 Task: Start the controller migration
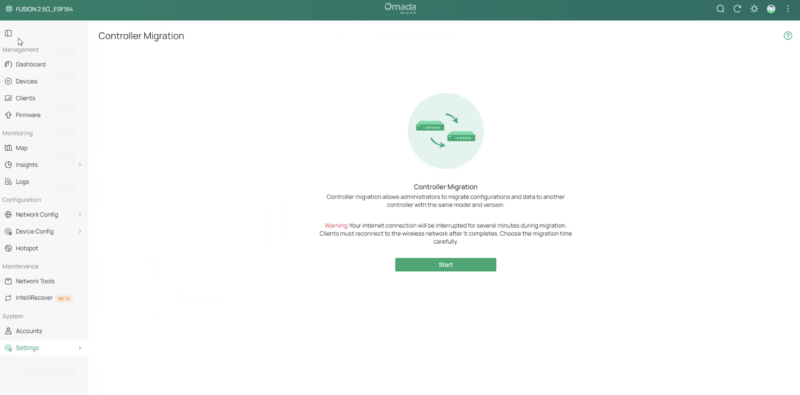point(445,265)
